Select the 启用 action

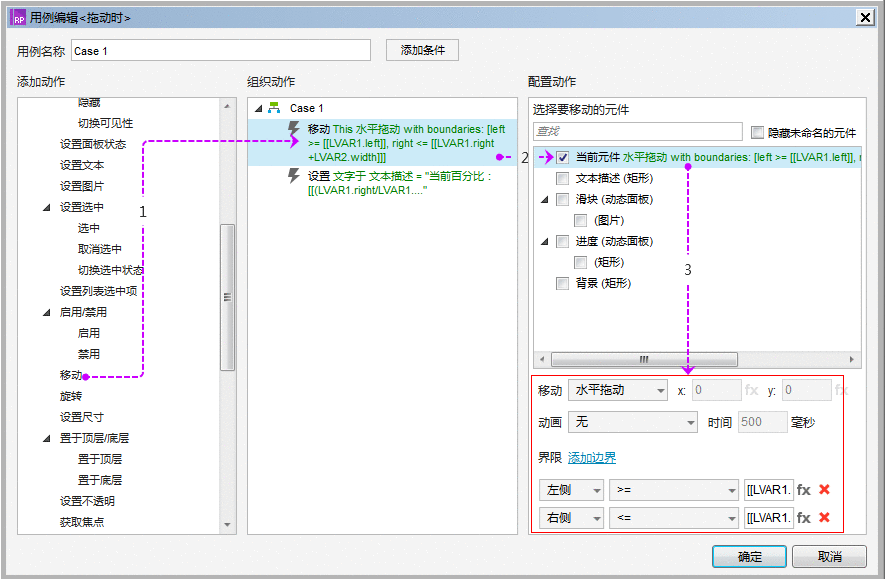tap(89, 333)
